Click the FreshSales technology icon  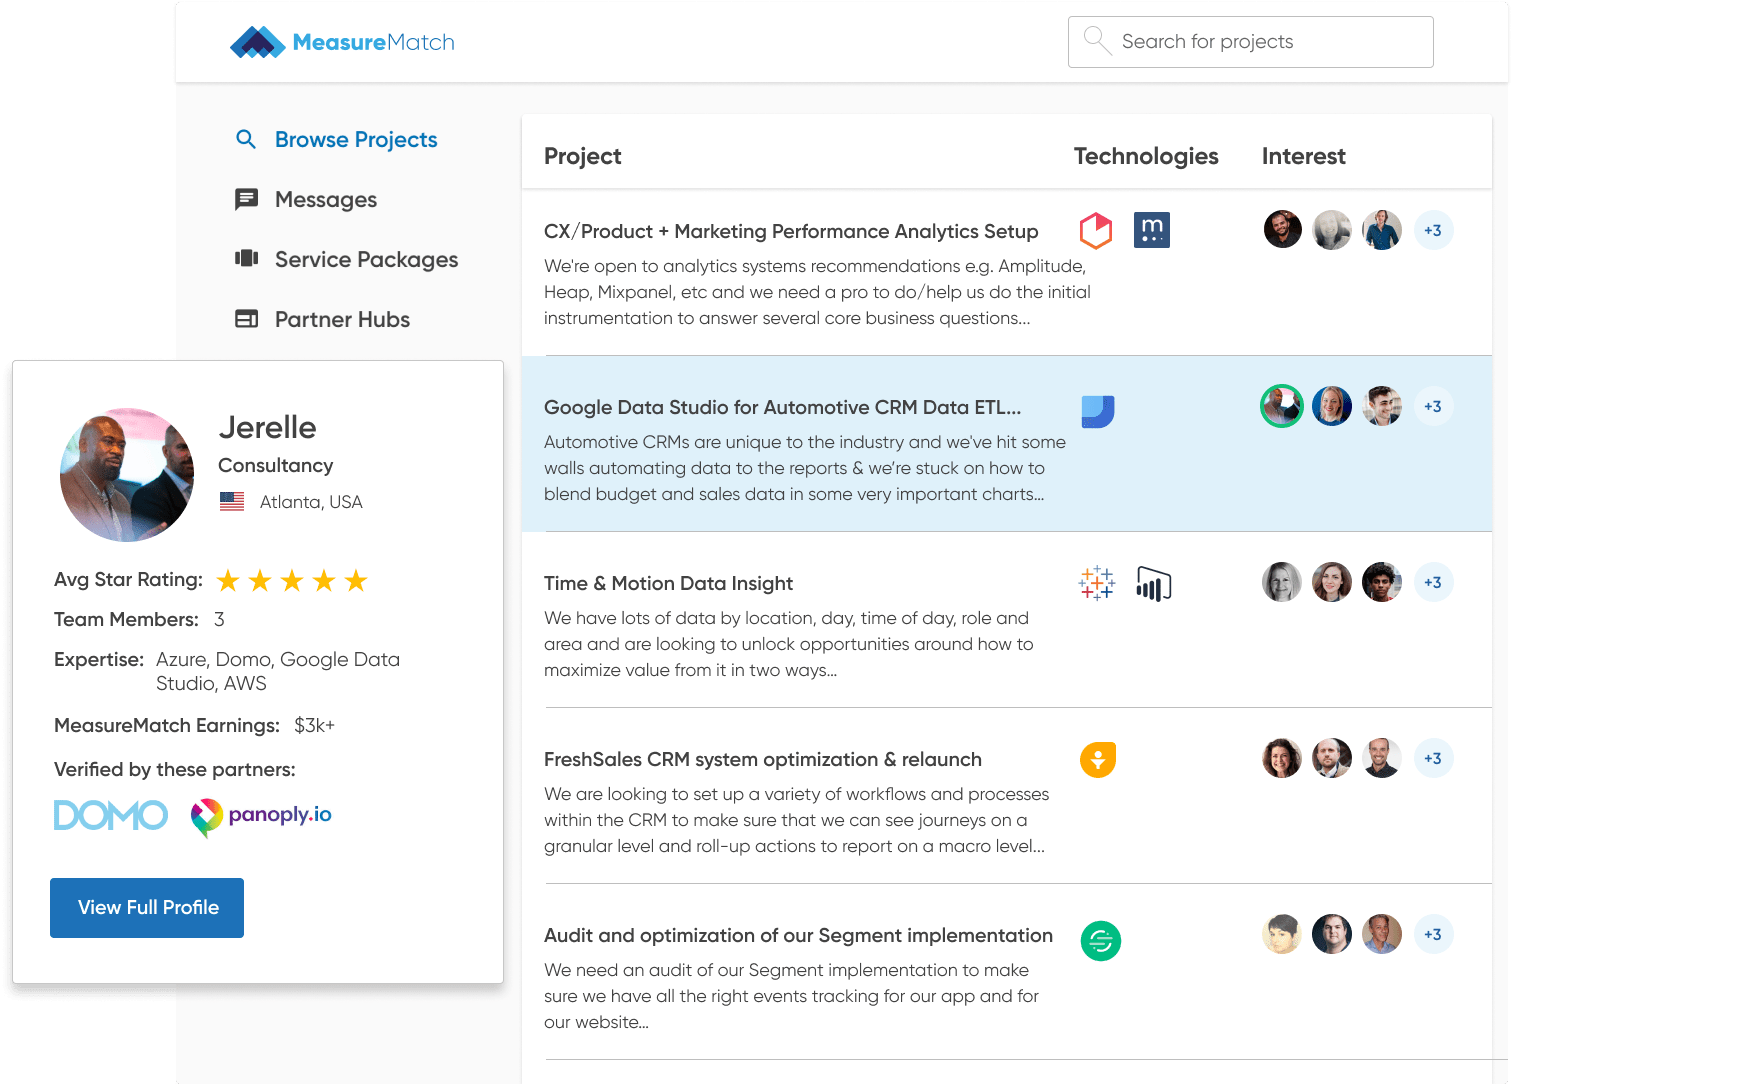click(x=1097, y=760)
